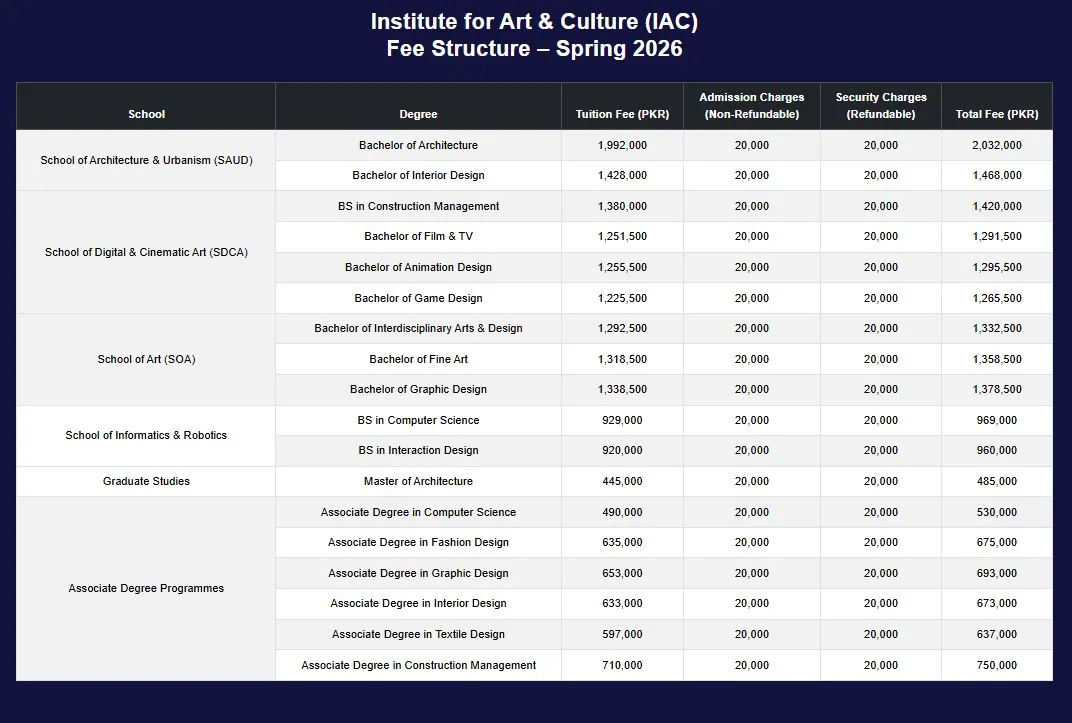Click 'Bachelor of Film & TV' degree cell

coord(418,236)
